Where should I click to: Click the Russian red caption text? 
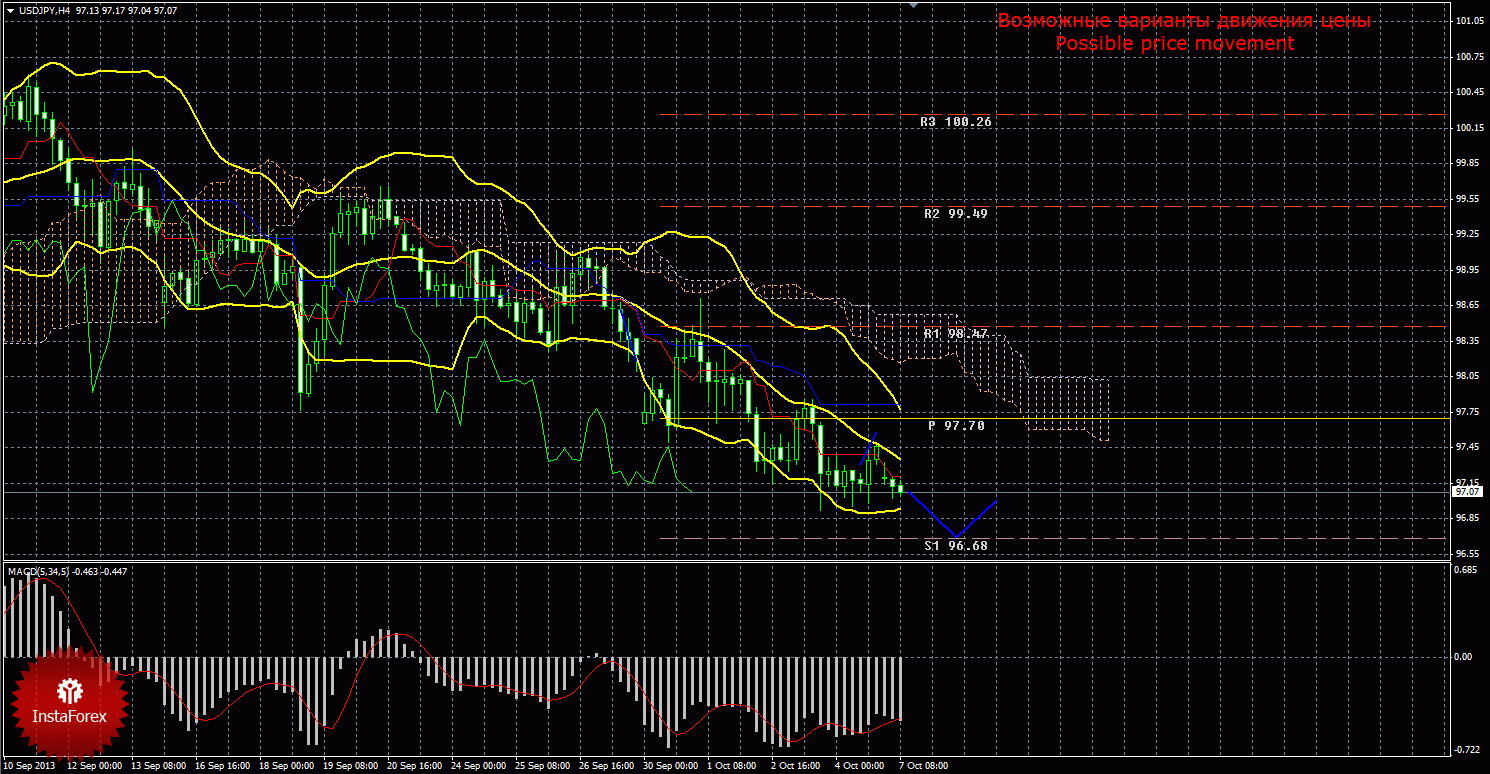pos(1184,21)
